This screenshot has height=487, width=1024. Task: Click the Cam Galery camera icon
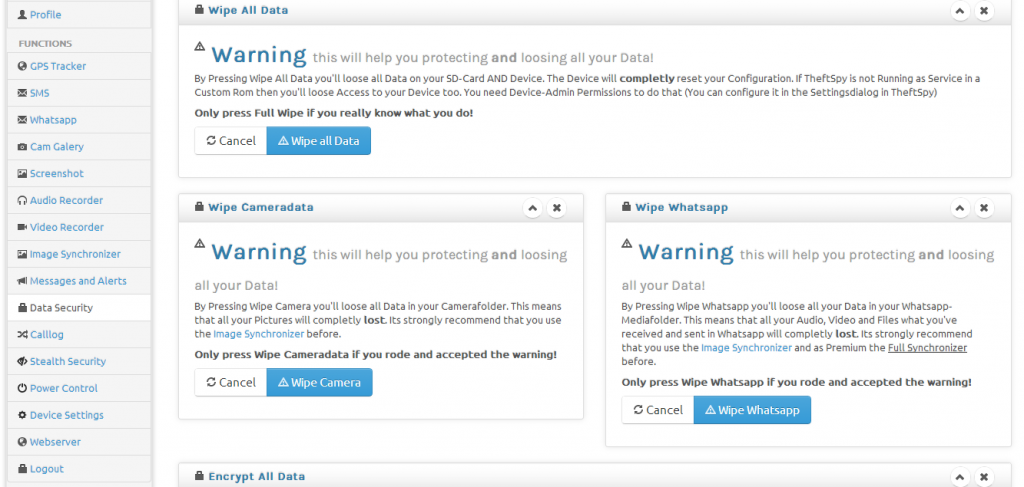click(22, 147)
